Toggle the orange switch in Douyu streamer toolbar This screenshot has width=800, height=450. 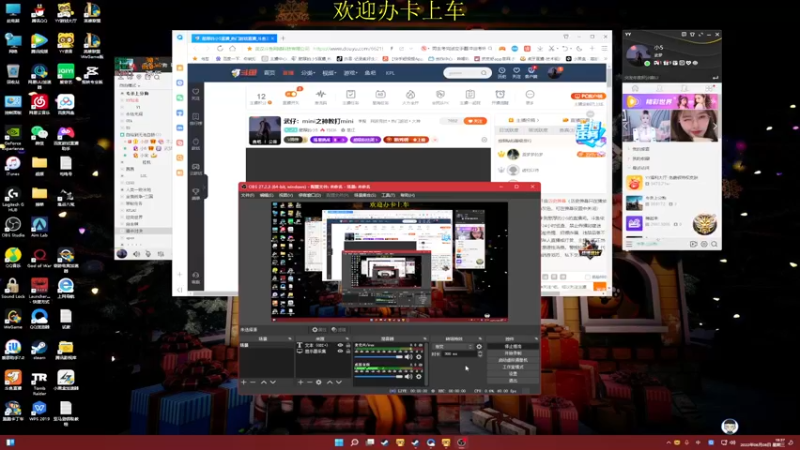291,94
